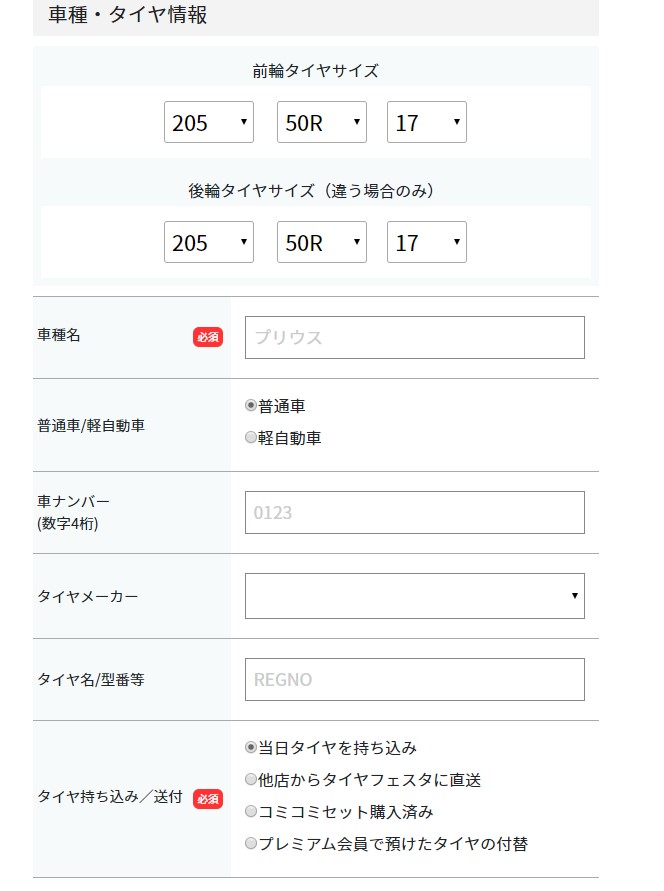Screen dimensions: 664x891
Task: Open front tire rim size dropdown 17
Action: 427,122
